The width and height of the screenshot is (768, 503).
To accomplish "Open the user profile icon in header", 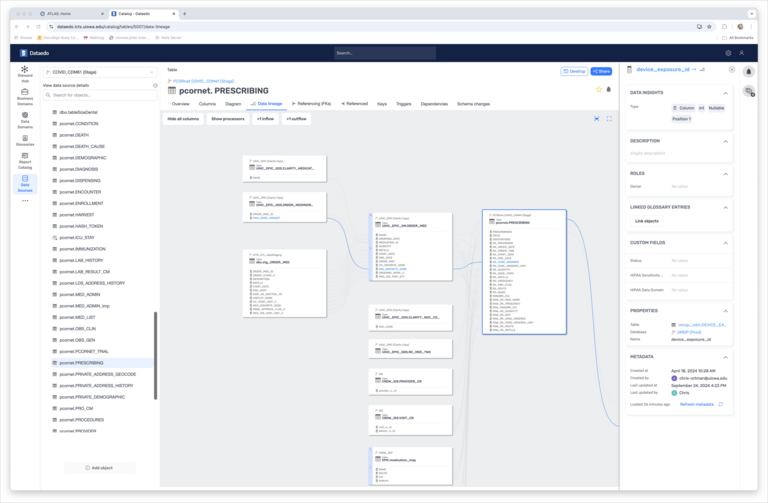I will [742, 53].
